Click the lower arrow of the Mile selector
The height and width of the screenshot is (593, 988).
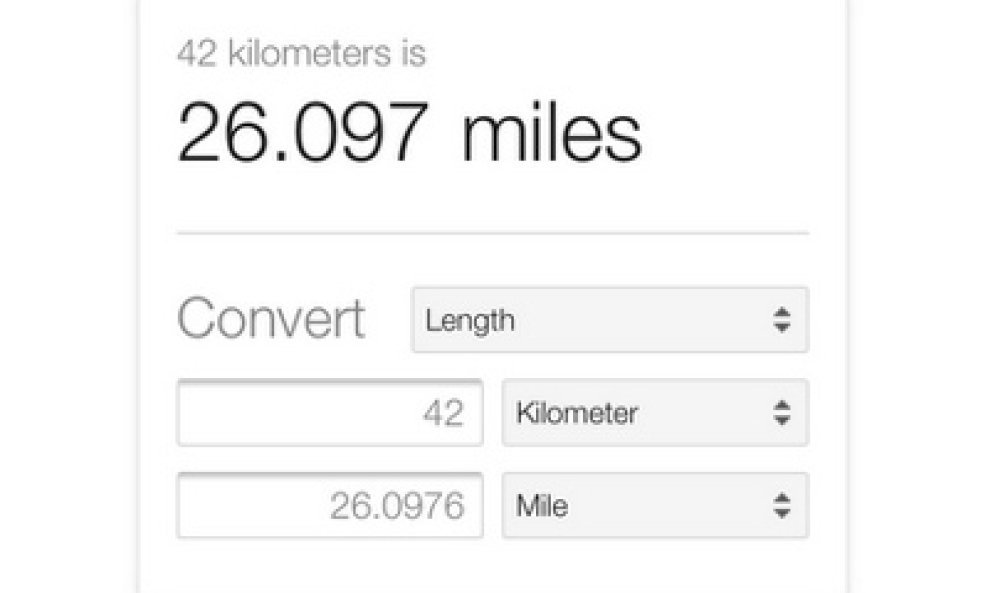point(782,514)
